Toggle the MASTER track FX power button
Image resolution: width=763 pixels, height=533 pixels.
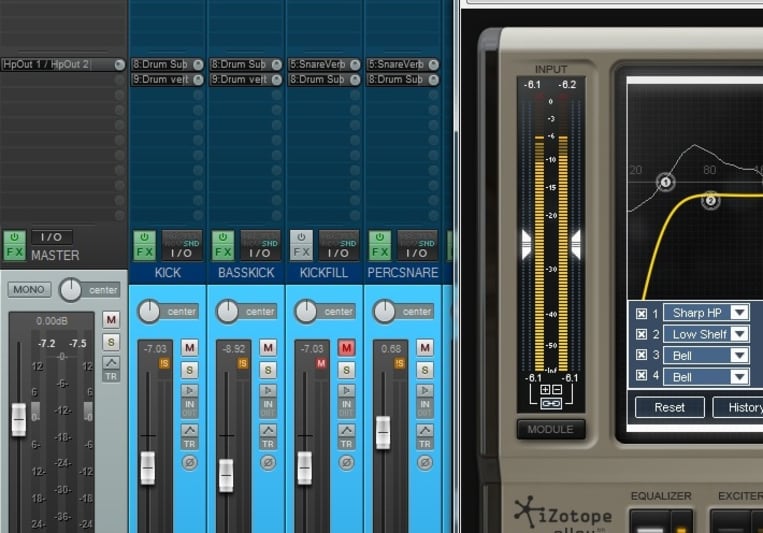(15, 238)
